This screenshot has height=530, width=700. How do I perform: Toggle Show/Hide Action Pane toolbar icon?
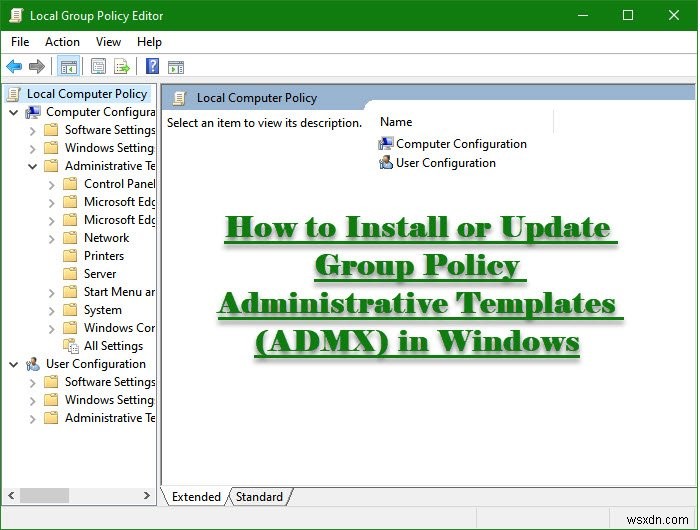(x=176, y=67)
